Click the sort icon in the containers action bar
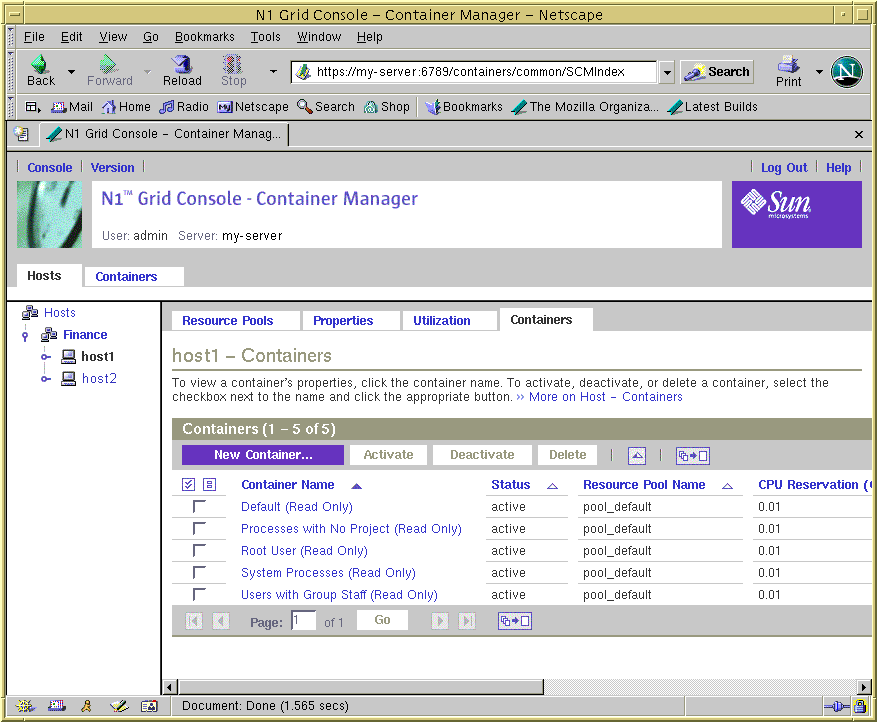 (636, 456)
